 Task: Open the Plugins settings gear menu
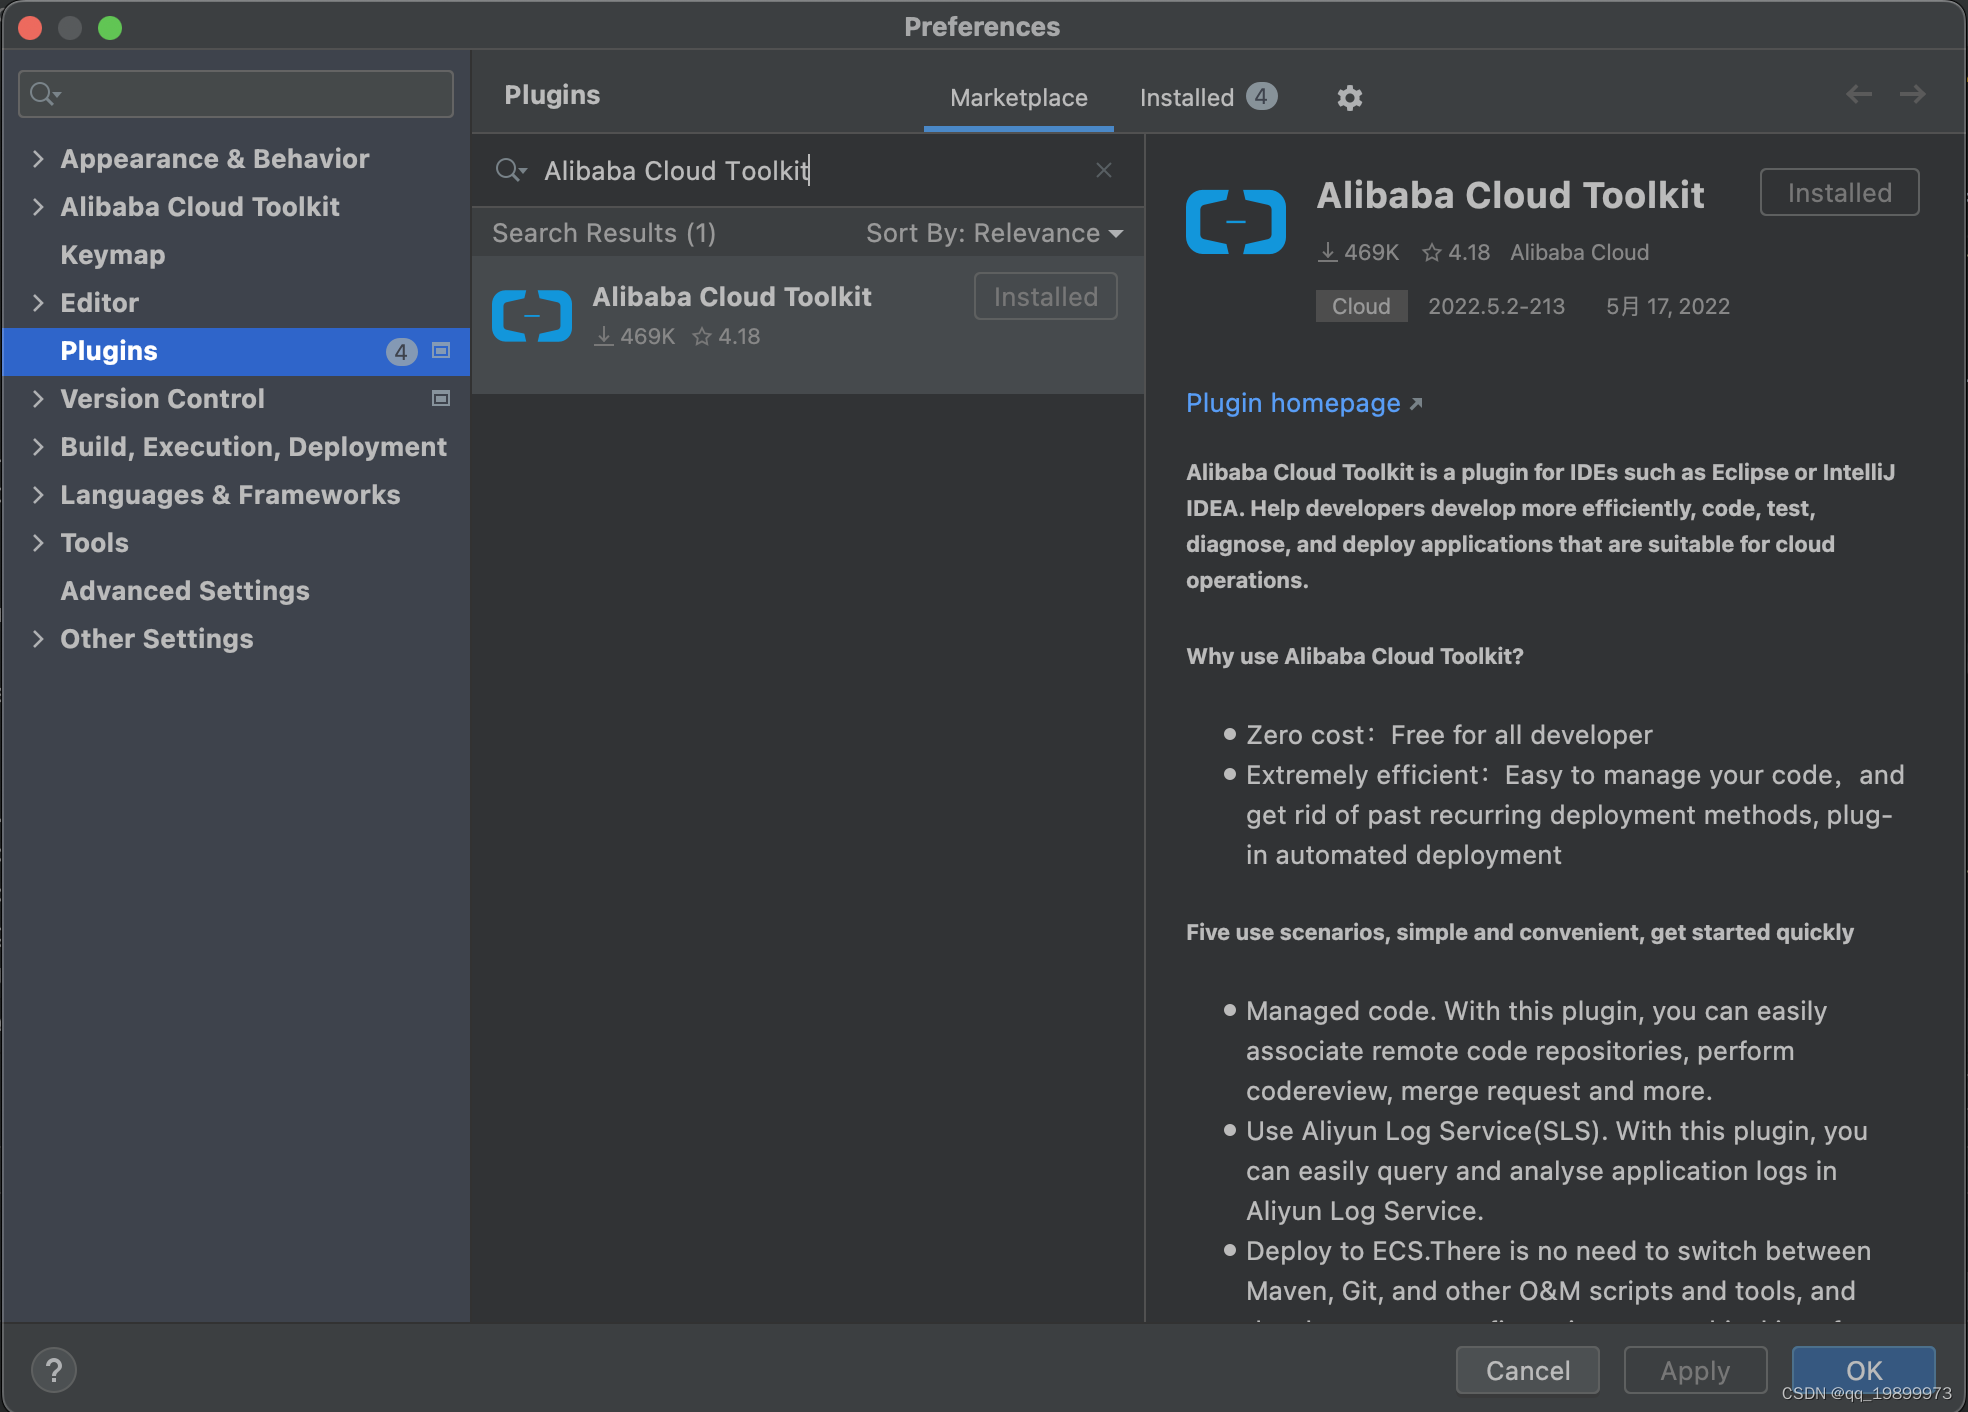(1349, 97)
